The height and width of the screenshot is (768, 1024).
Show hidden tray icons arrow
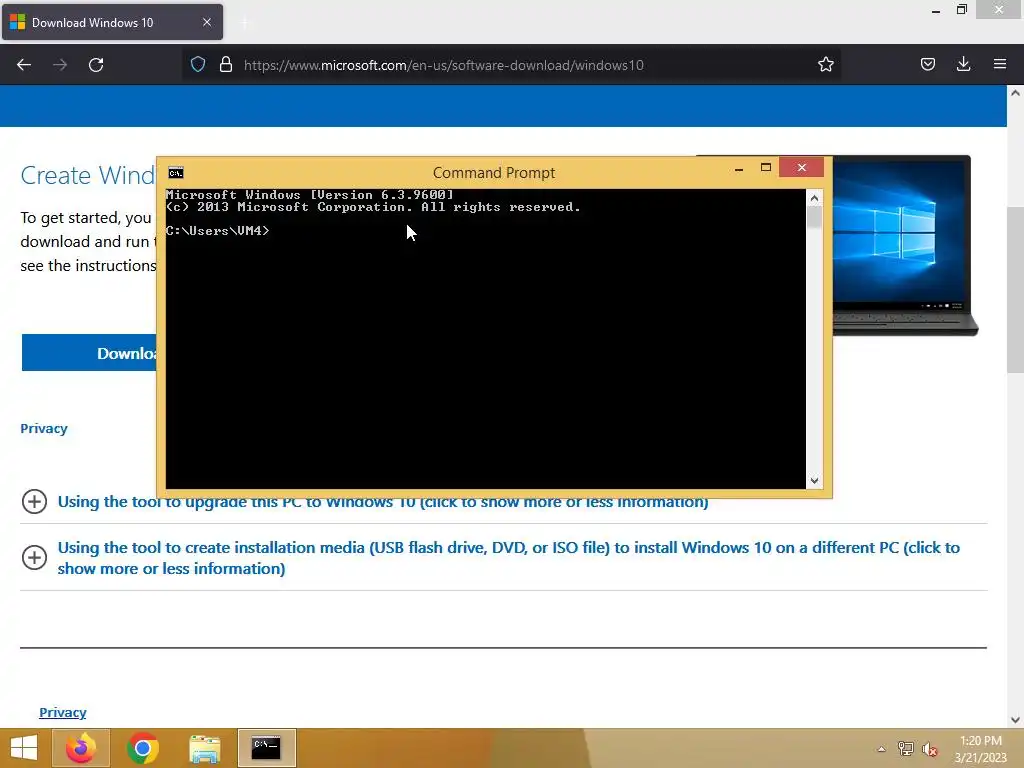881,749
